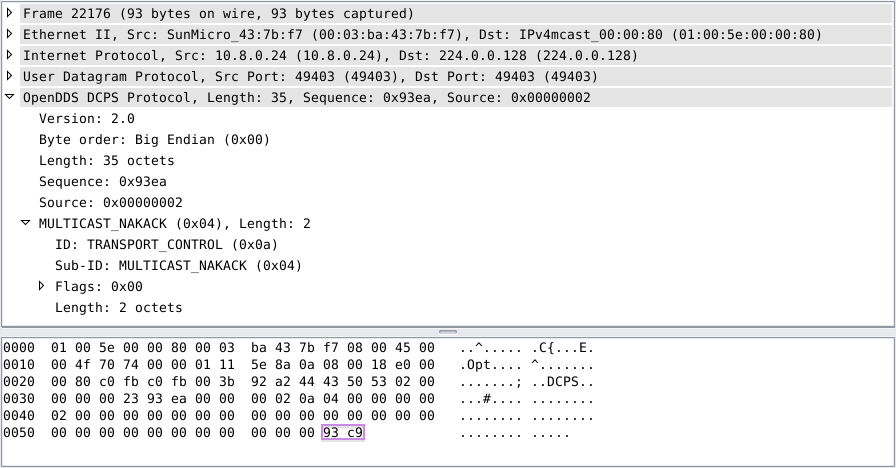Click hex offset 0050 row label

[19, 433]
